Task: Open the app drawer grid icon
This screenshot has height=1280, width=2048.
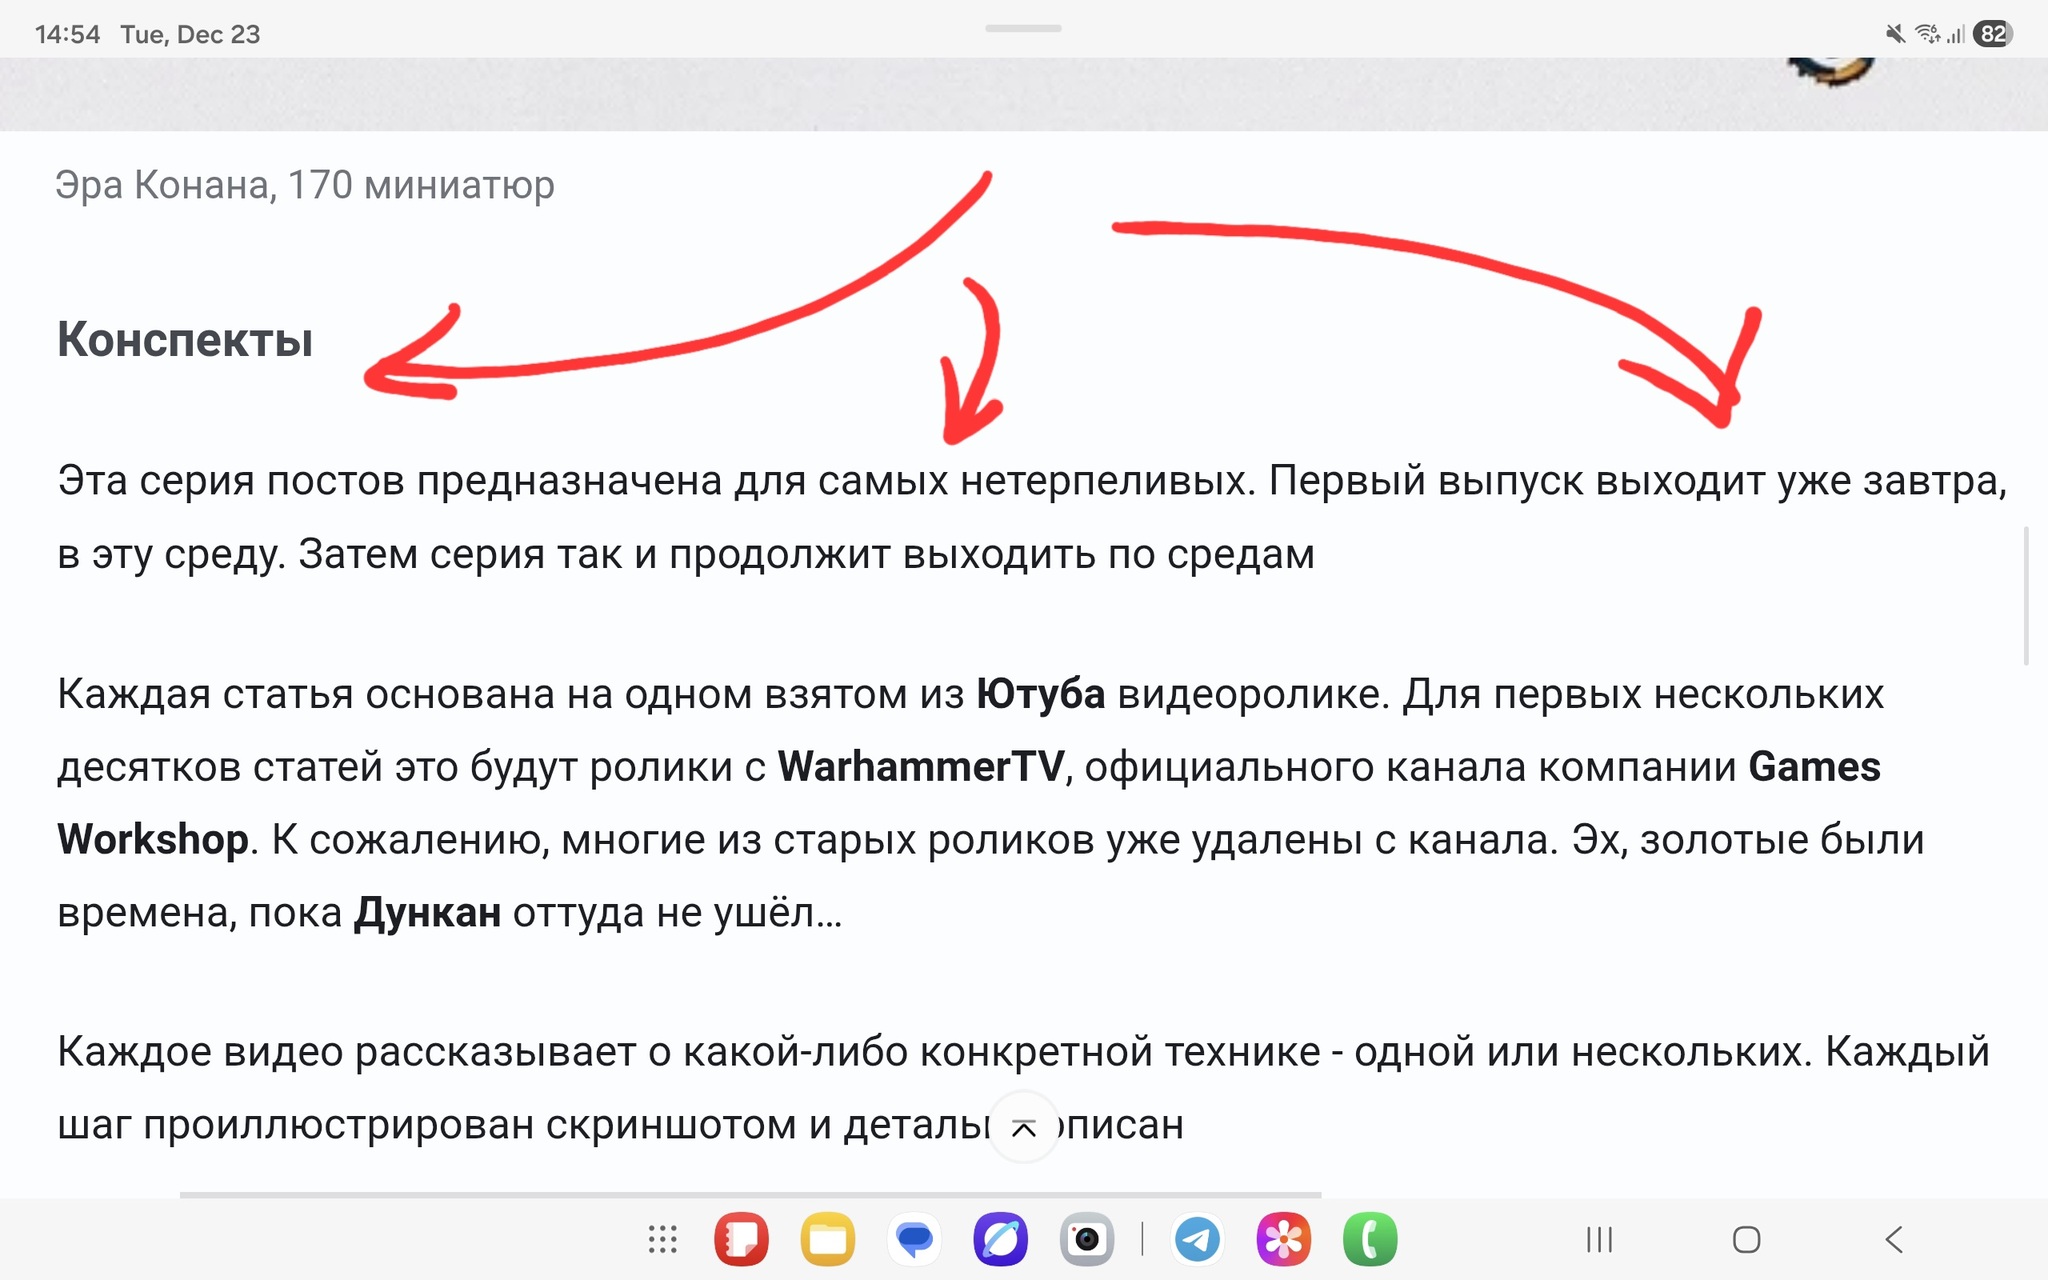Action: pyautogui.click(x=662, y=1240)
